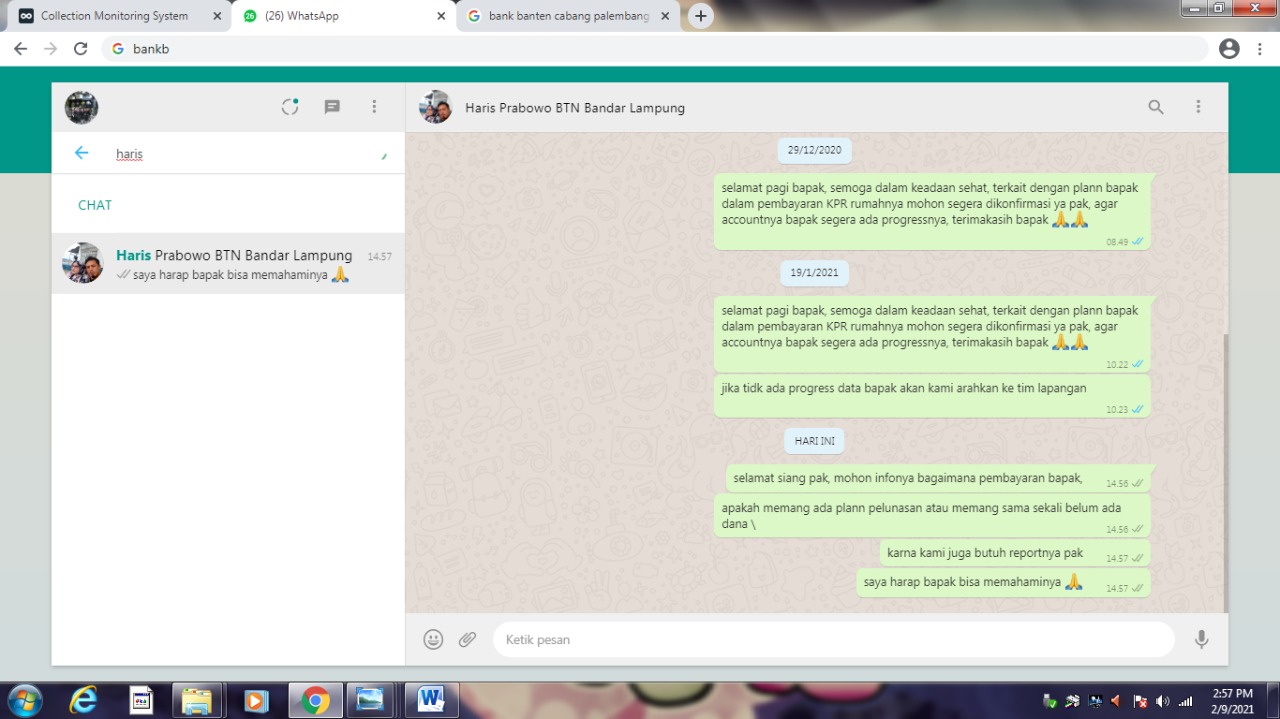Click the chat scrollbar
The height and width of the screenshot is (719, 1280).
pos(1224,470)
